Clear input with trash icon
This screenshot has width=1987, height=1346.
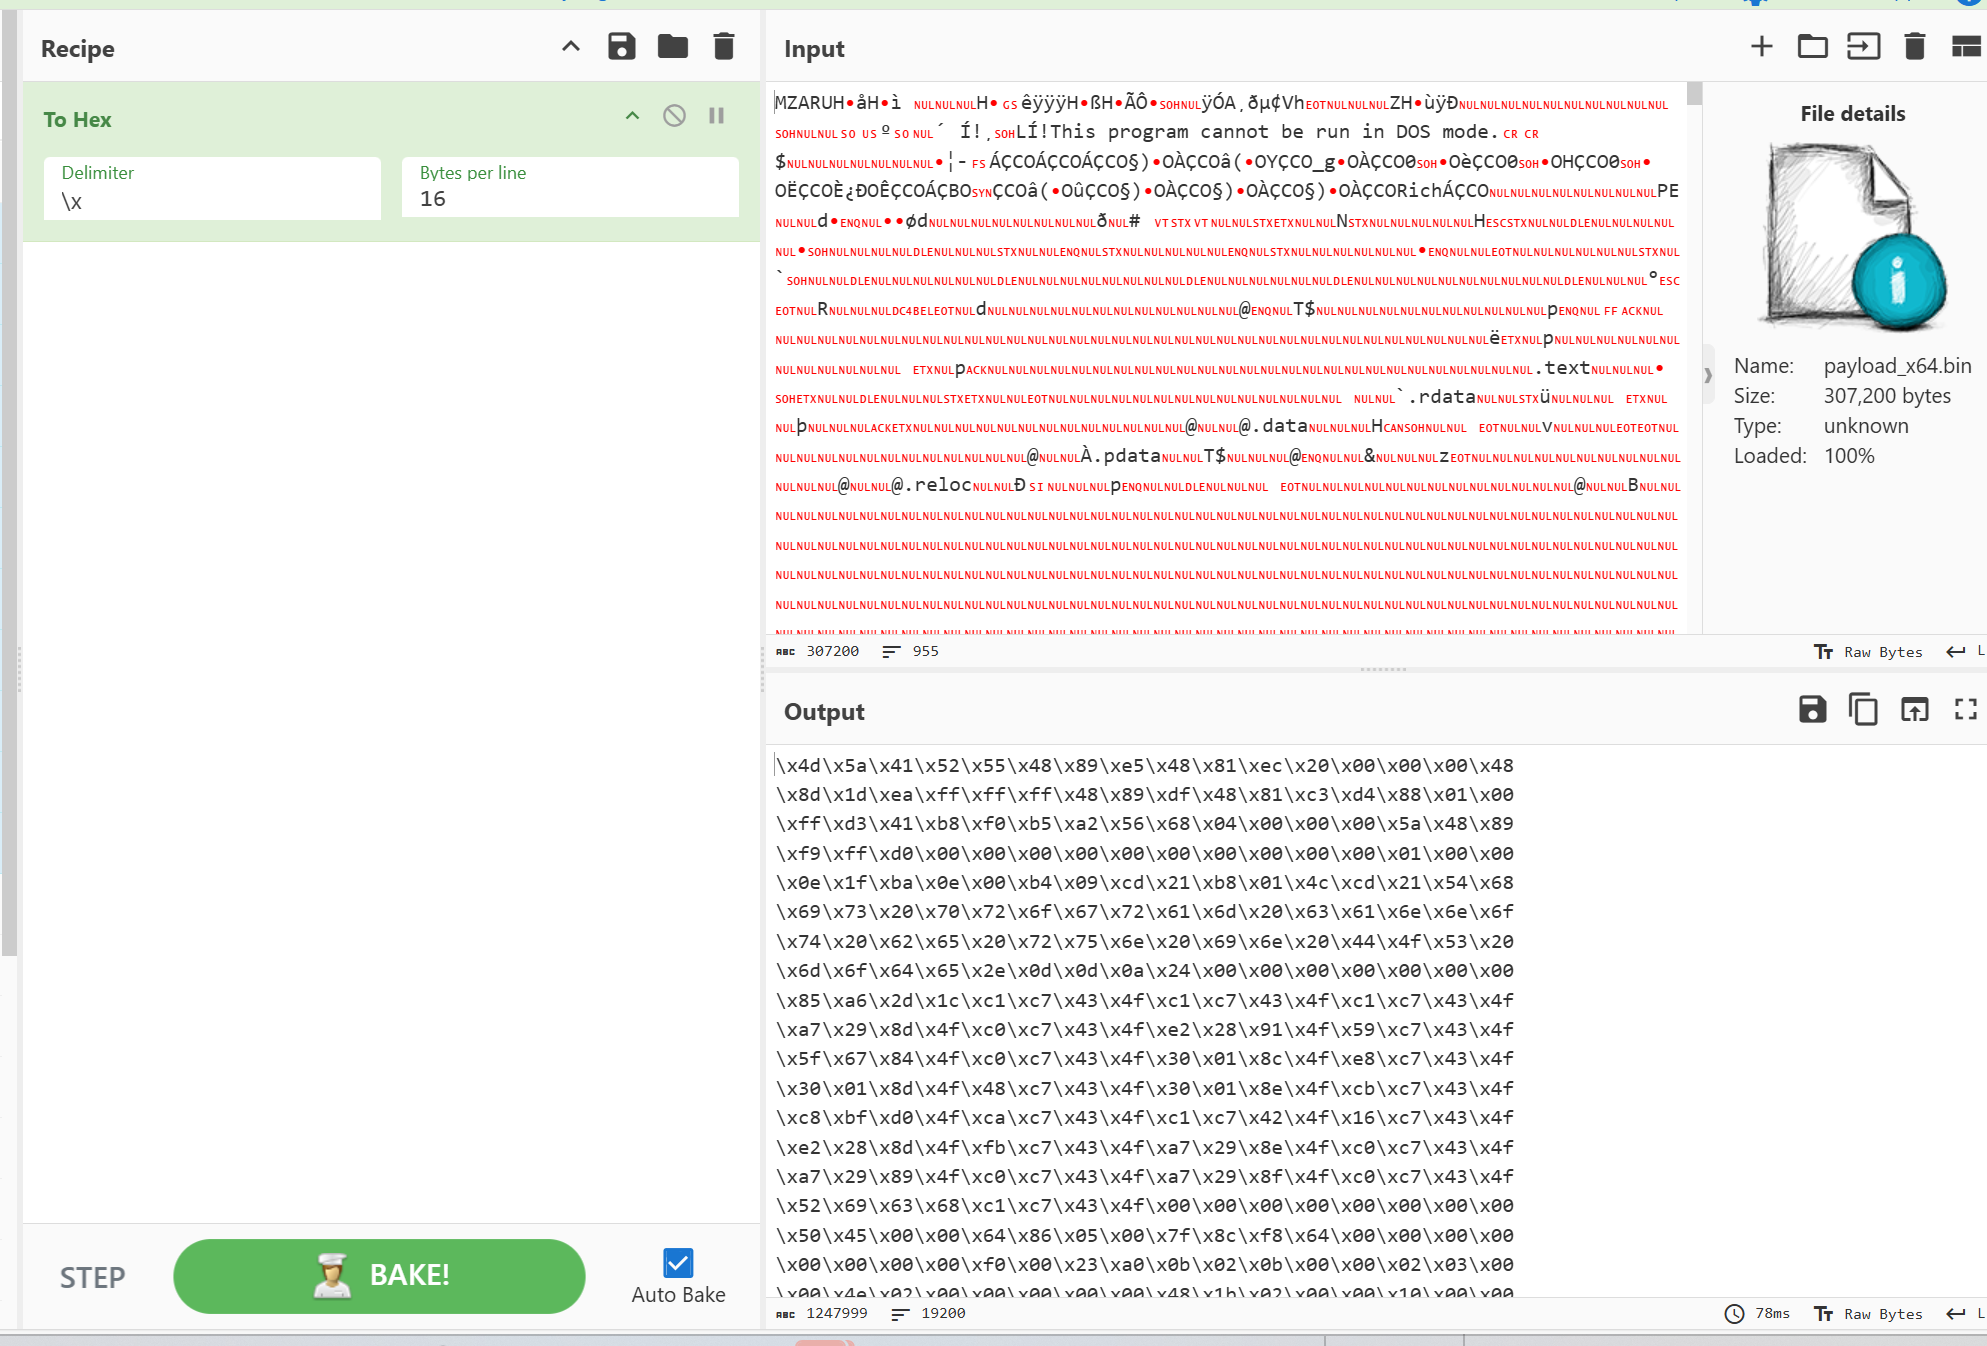coord(1914,47)
